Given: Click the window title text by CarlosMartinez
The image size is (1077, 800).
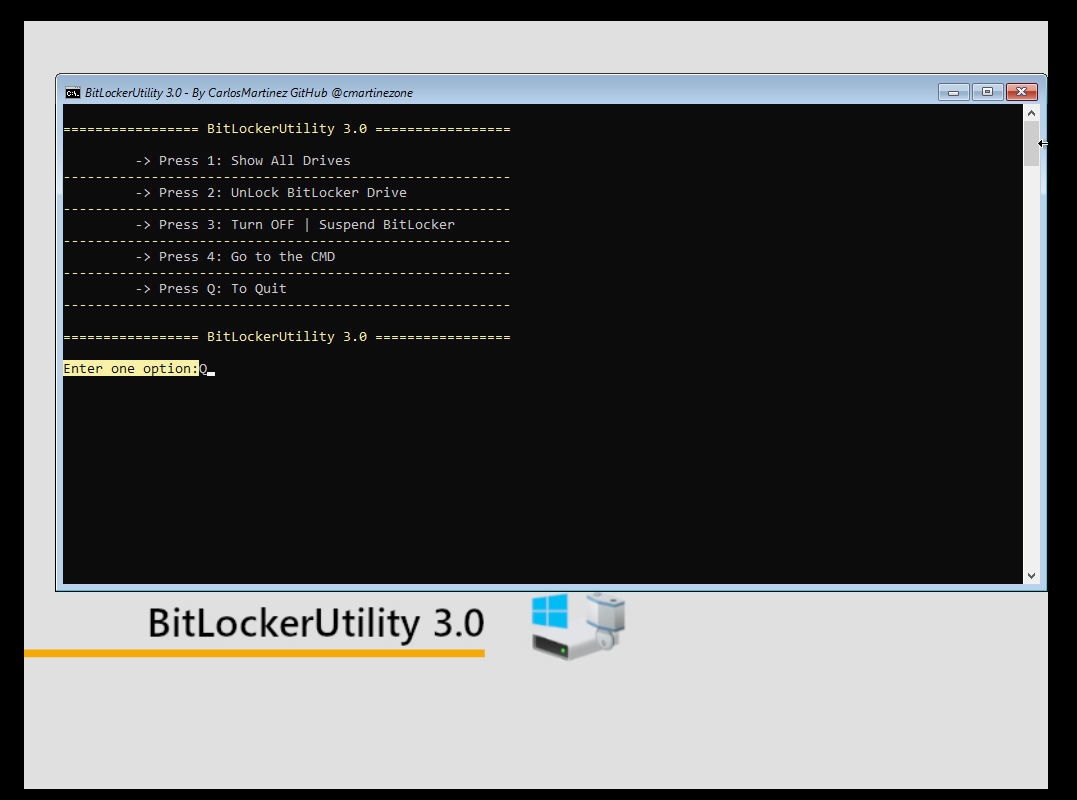Looking at the screenshot, I should (249, 93).
